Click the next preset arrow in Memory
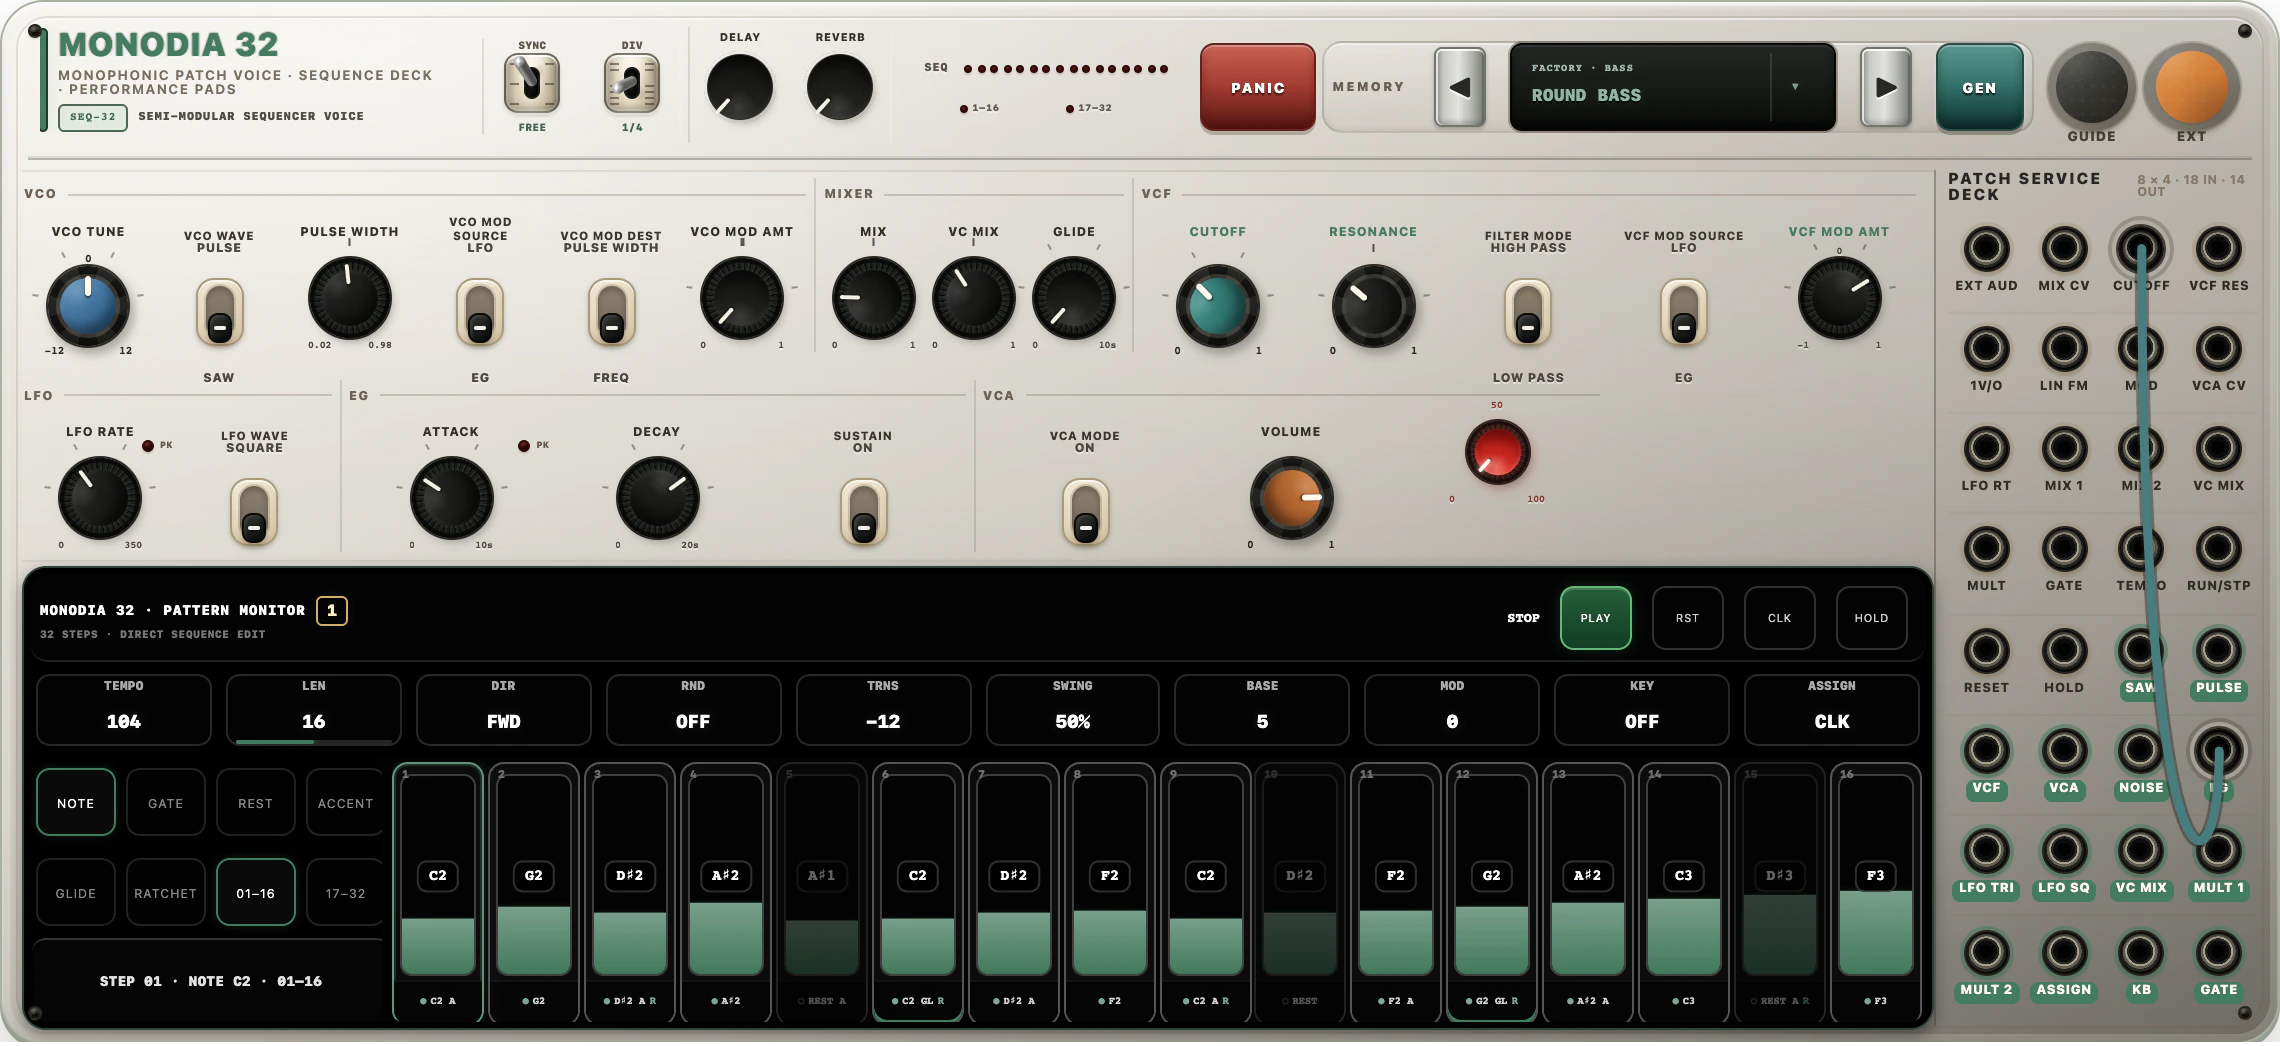Viewport: 2280px width, 1046px height. [1886, 87]
